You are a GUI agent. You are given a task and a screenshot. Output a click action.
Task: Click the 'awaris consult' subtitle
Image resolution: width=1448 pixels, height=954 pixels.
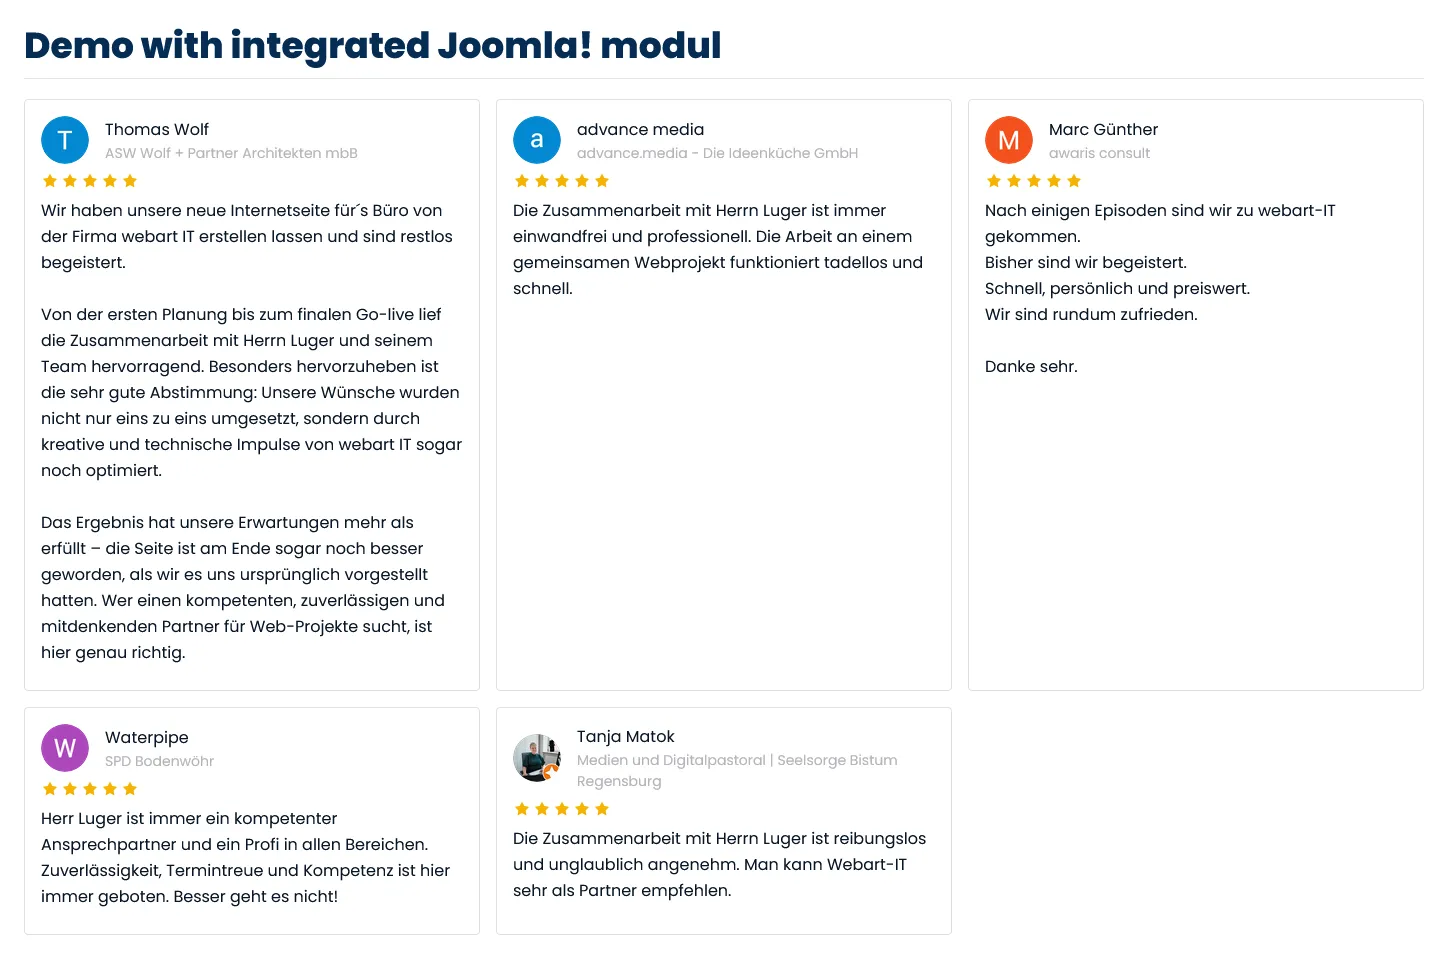click(1099, 153)
